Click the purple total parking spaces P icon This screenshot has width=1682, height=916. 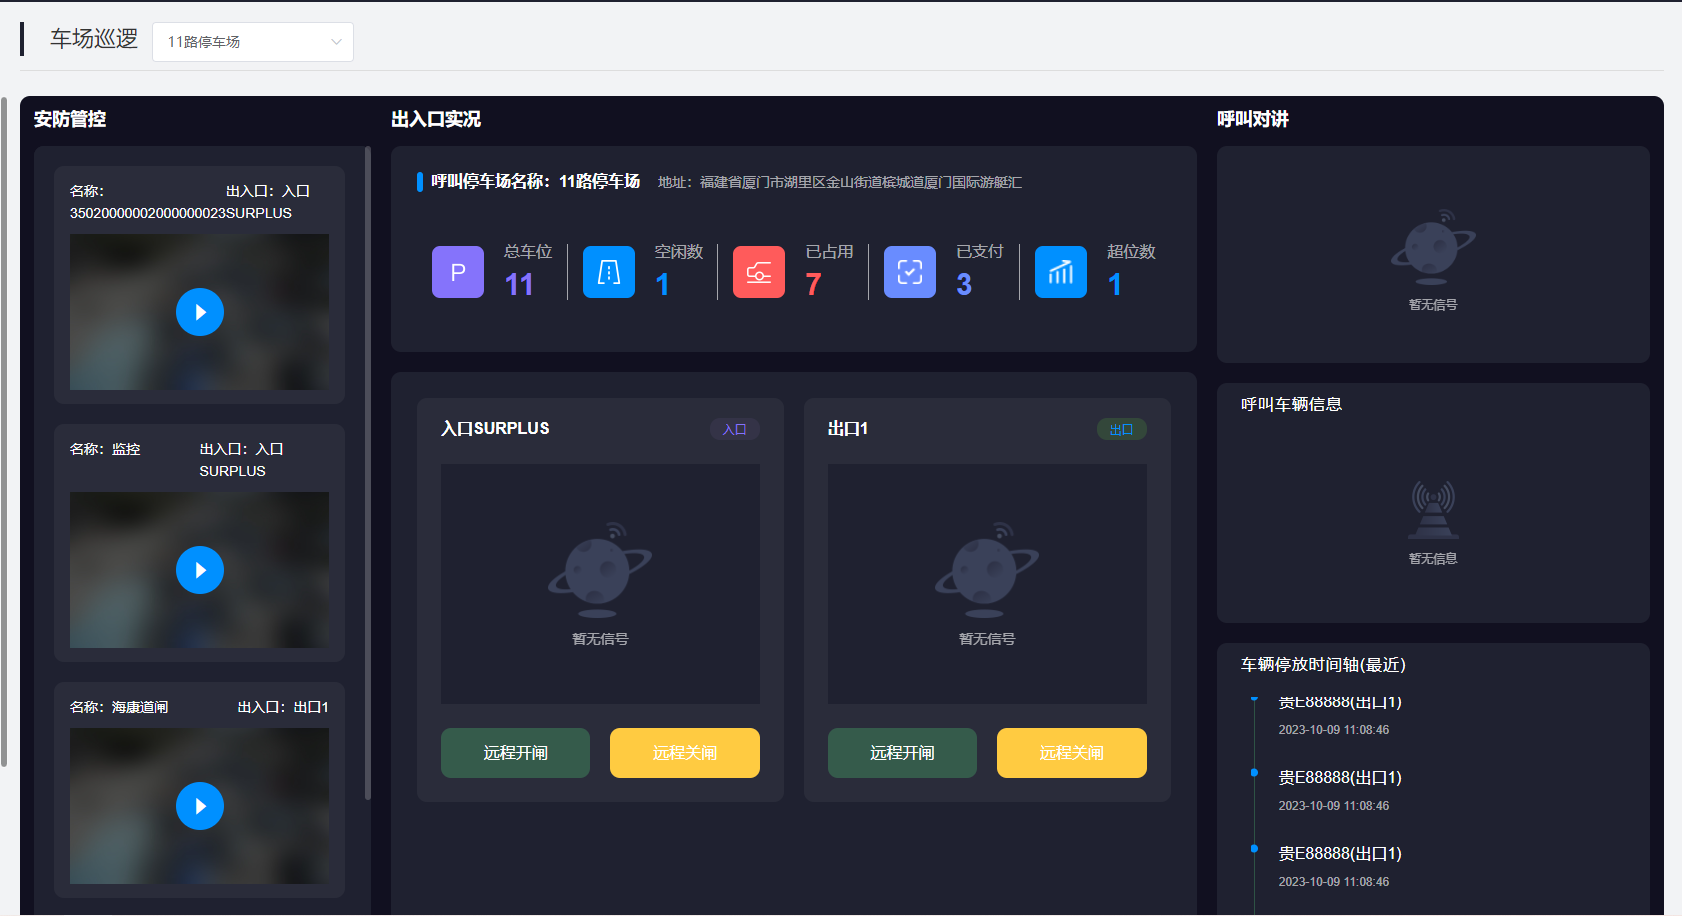[x=458, y=272]
